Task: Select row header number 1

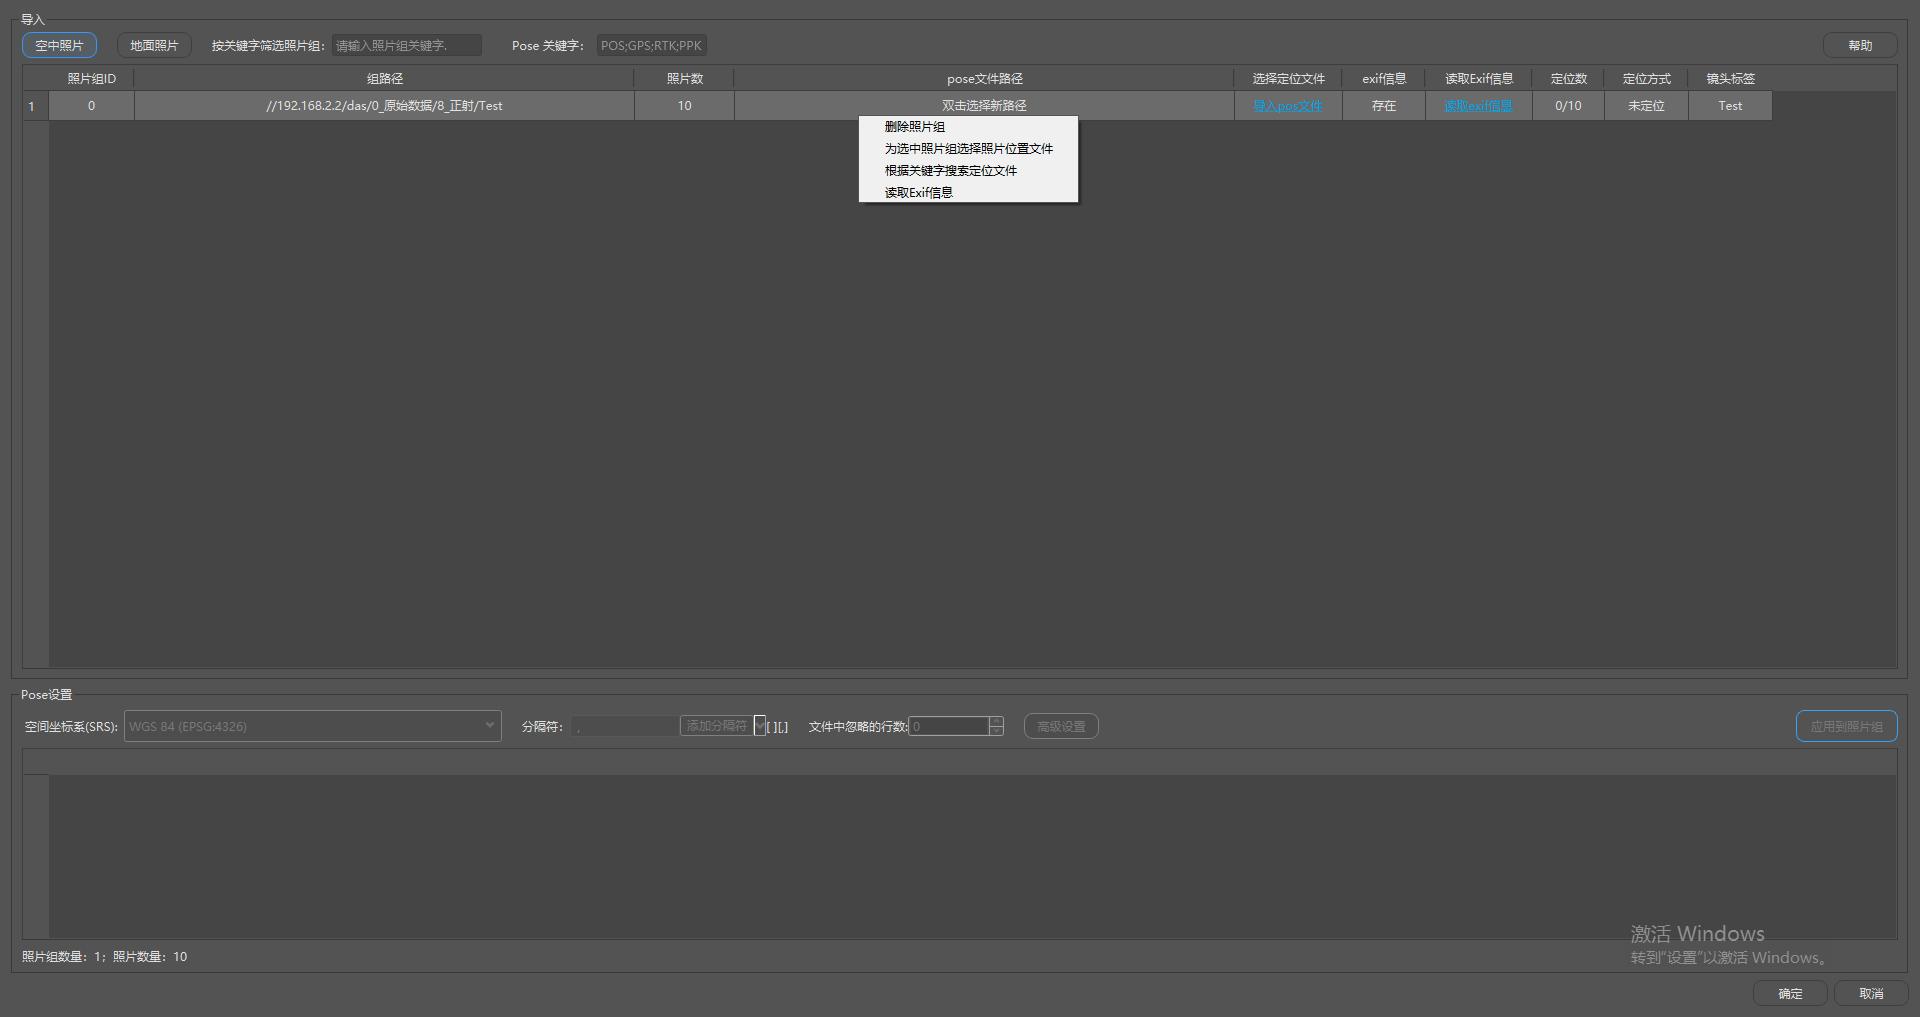Action: pos(35,106)
